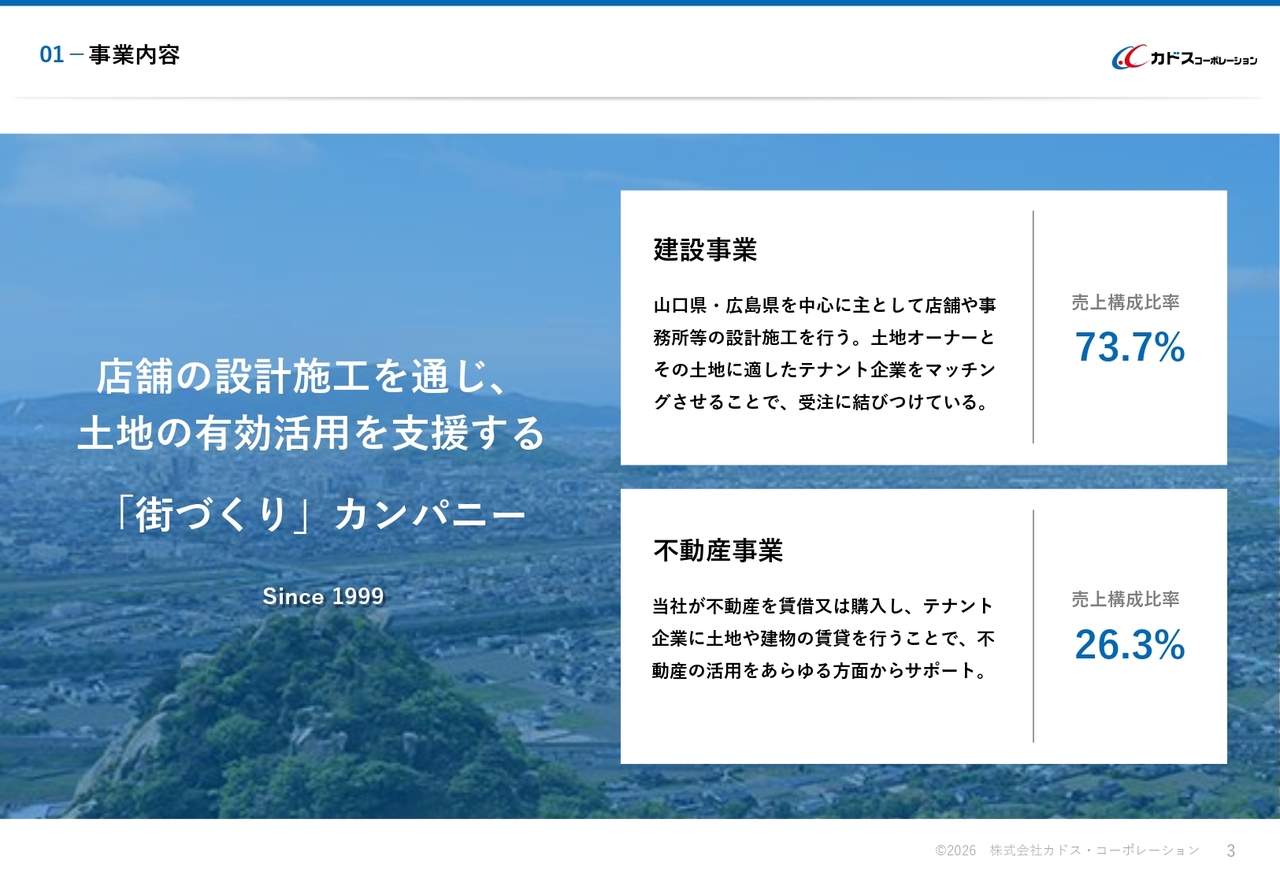Select the 建設事業 card heading

(705, 250)
